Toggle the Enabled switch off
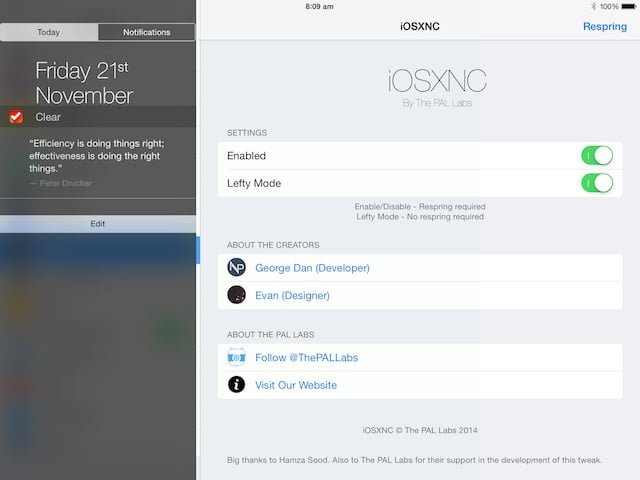640x480 pixels. 597,156
